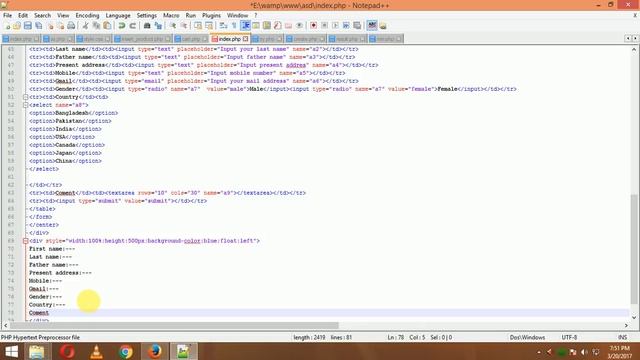Viewport: 640px width, 360px height.
Task: Collapse the select fold marker at line 52
Action: coord(25,105)
